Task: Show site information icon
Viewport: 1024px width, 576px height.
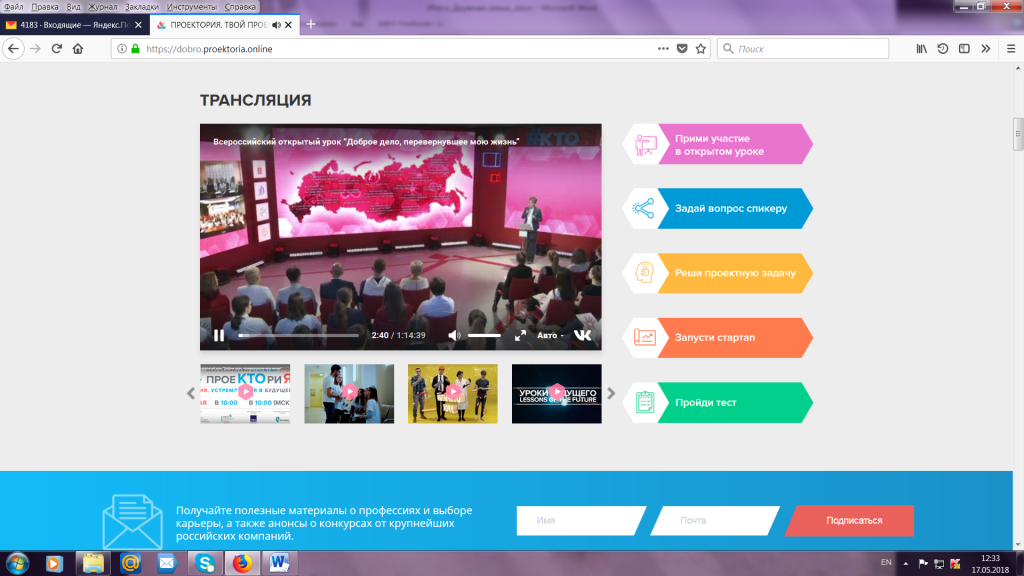Action: [x=121, y=49]
